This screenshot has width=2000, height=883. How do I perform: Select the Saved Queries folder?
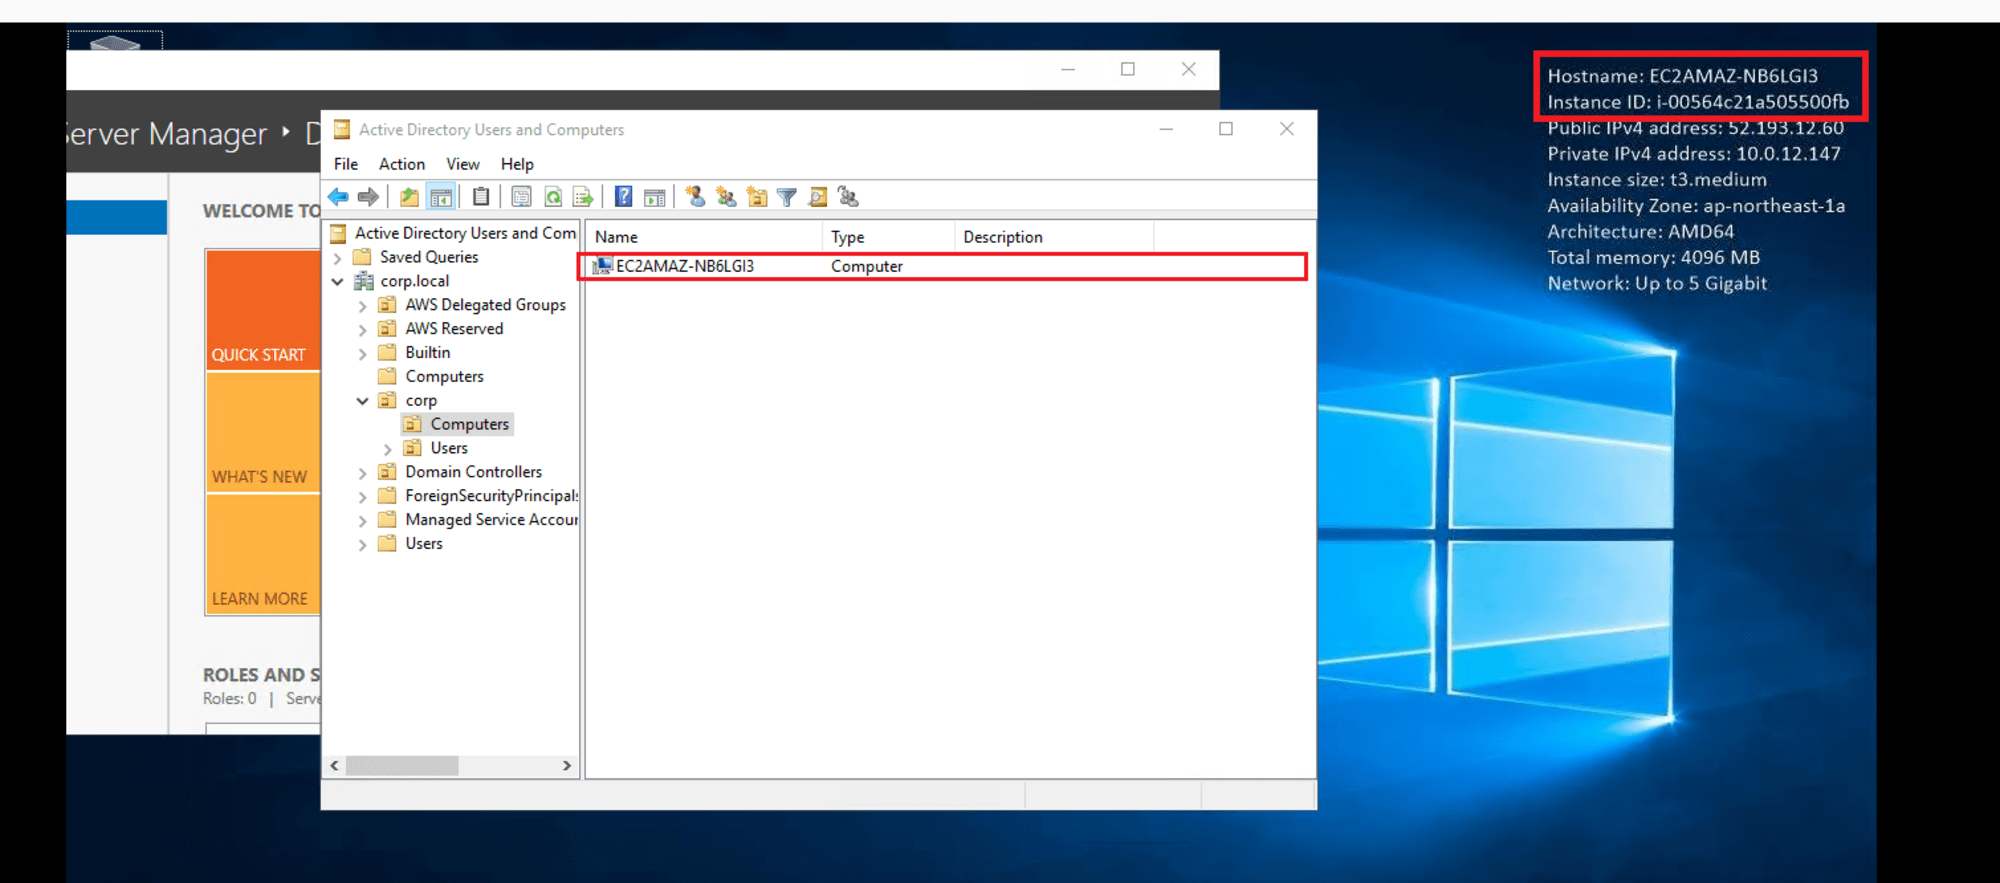(x=429, y=257)
